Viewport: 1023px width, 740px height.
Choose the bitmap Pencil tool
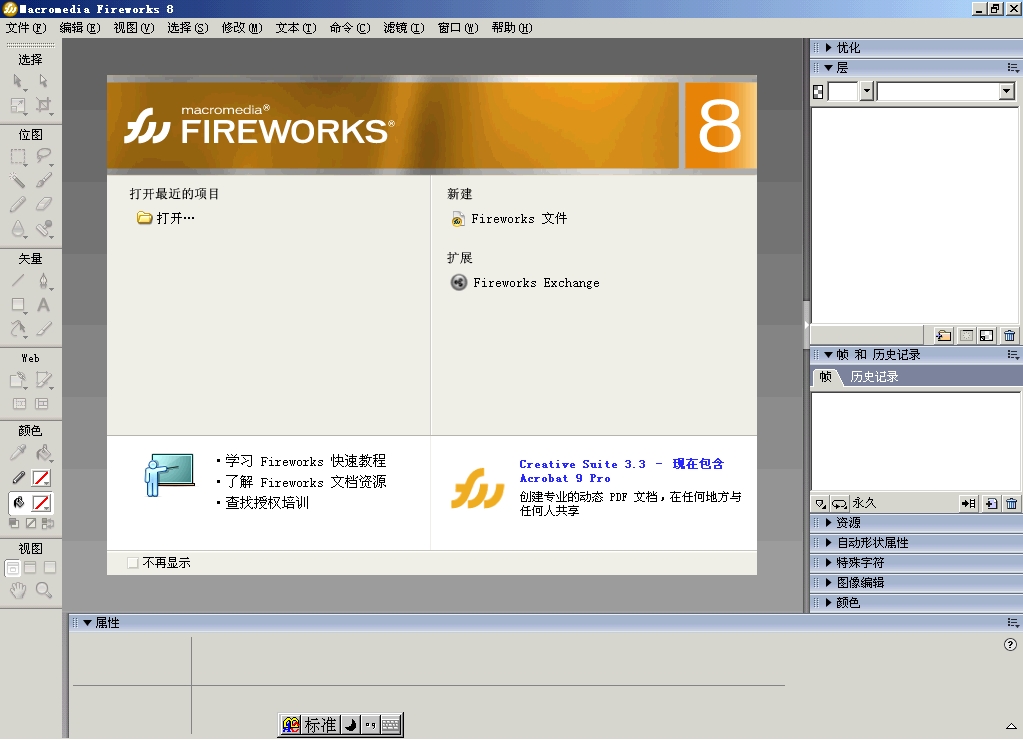[18, 204]
